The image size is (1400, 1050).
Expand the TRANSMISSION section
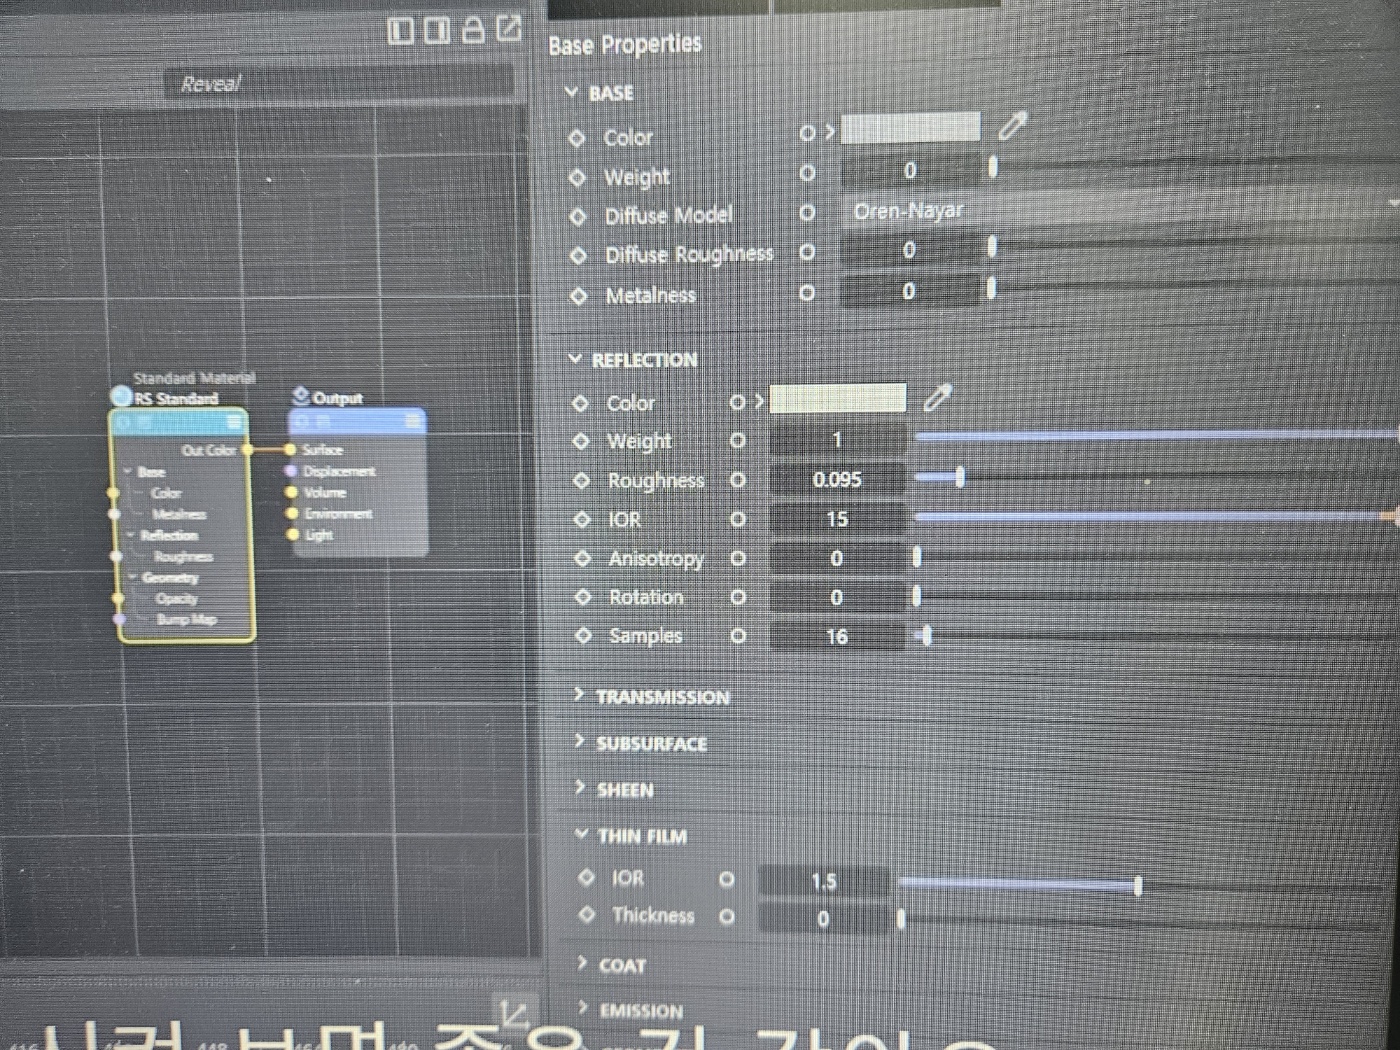pyautogui.click(x=579, y=694)
